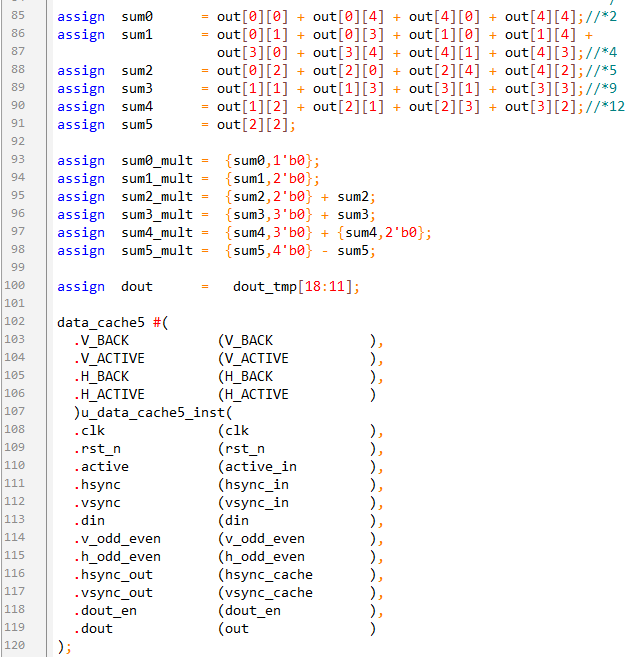The width and height of the screenshot is (638, 657).
Task: Click 'out[3][0]' on the continuation line 87
Action: [x=253, y=53]
